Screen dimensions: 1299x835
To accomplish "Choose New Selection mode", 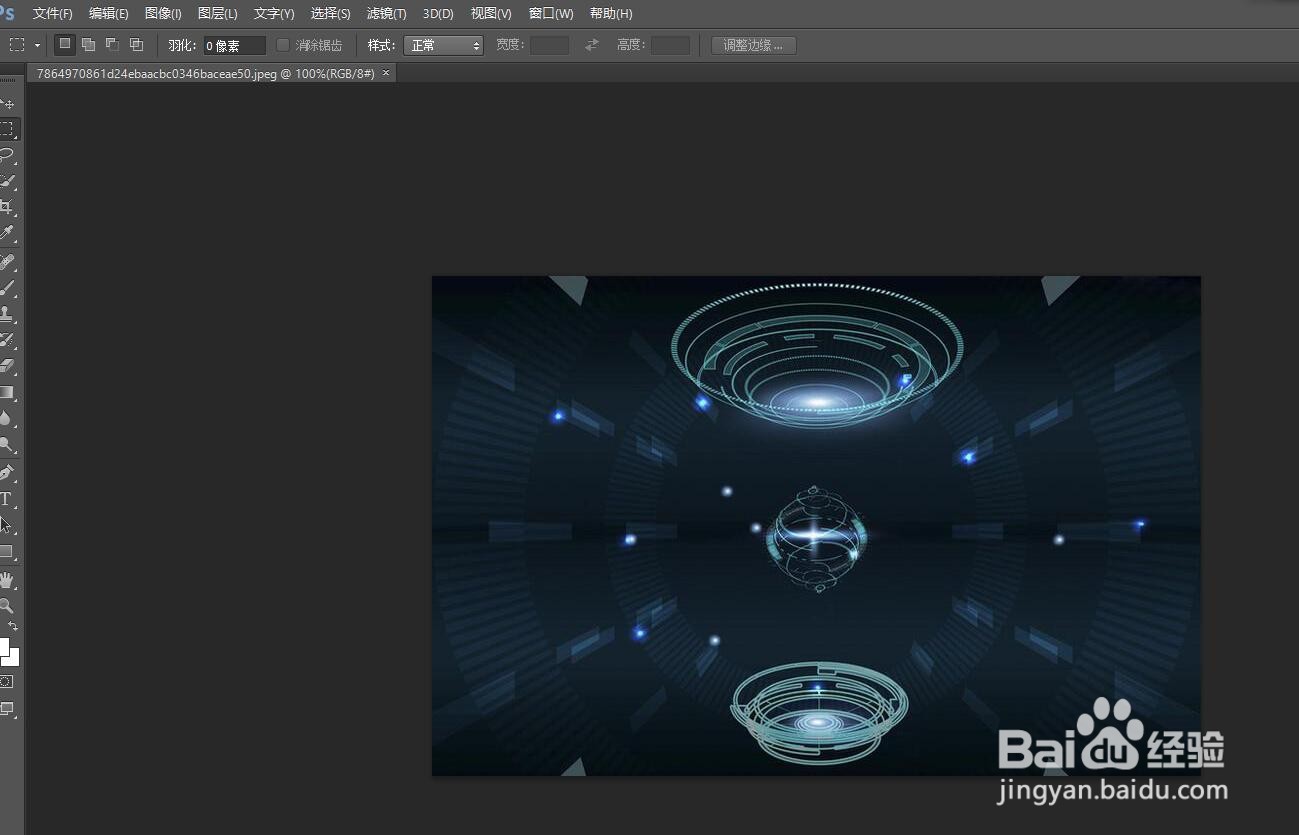I will 64,44.
